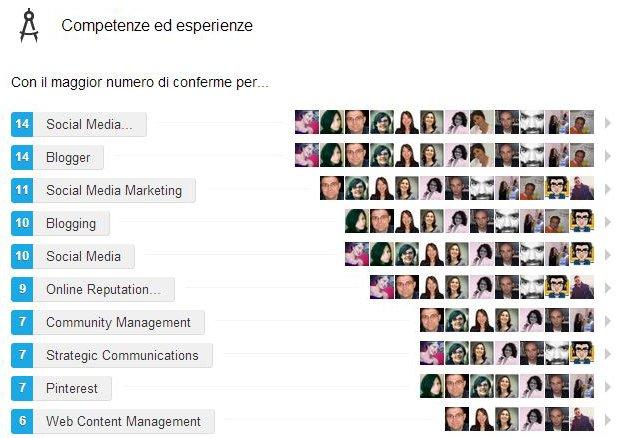Click the 10 count badge beside Blogging
Viewport: 622px width, 438px height.
(x=22, y=223)
